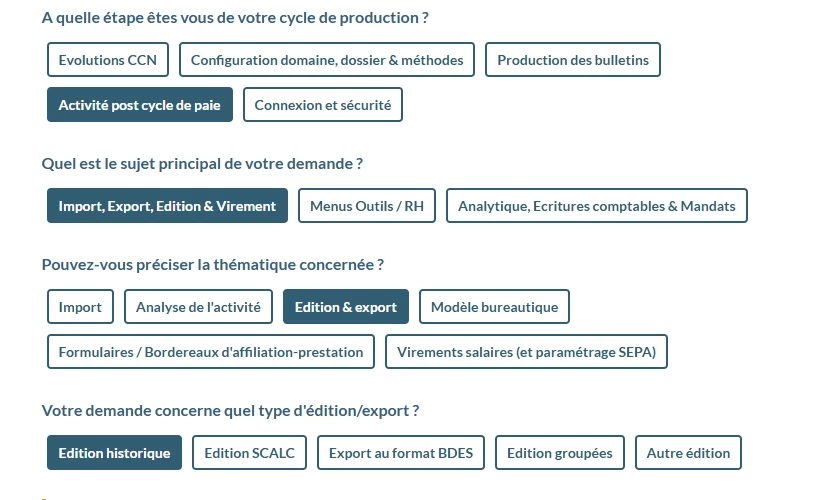Deselect Activité post cycle de paie

(140, 105)
